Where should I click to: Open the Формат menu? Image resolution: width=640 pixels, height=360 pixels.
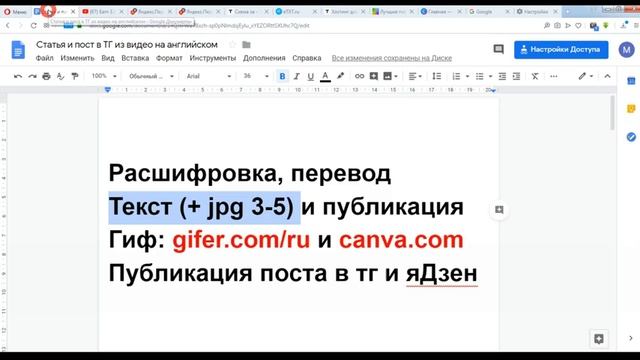(x=169, y=58)
